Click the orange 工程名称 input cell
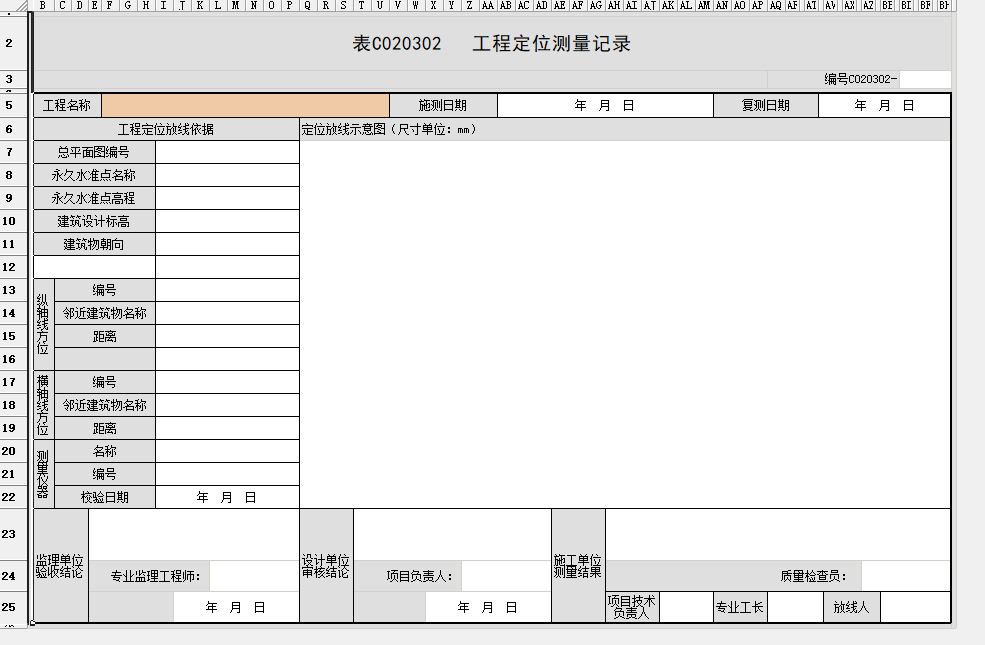The image size is (985, 645). point(245,105)
